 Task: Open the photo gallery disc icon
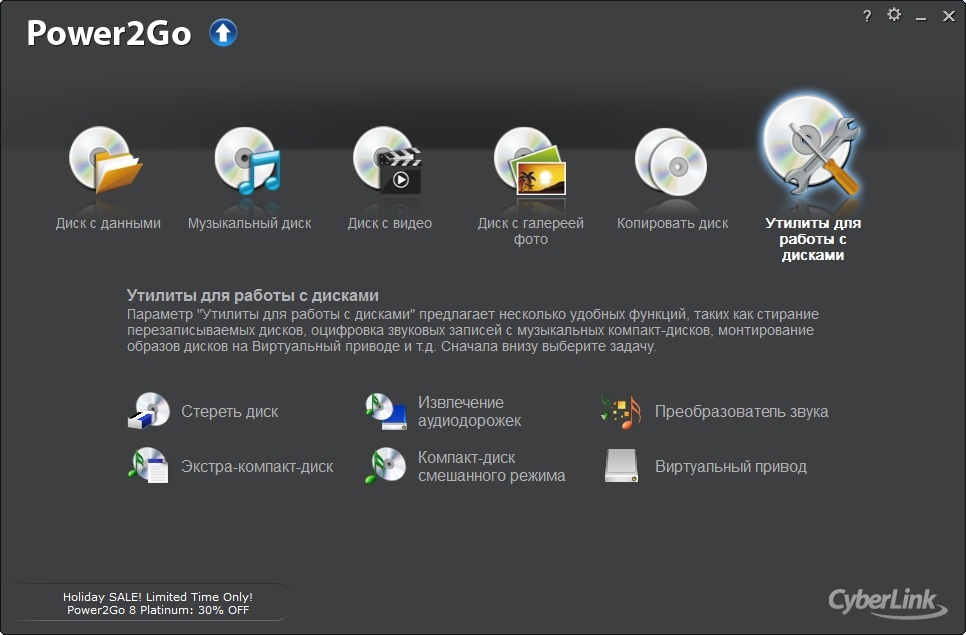(530, 161)
